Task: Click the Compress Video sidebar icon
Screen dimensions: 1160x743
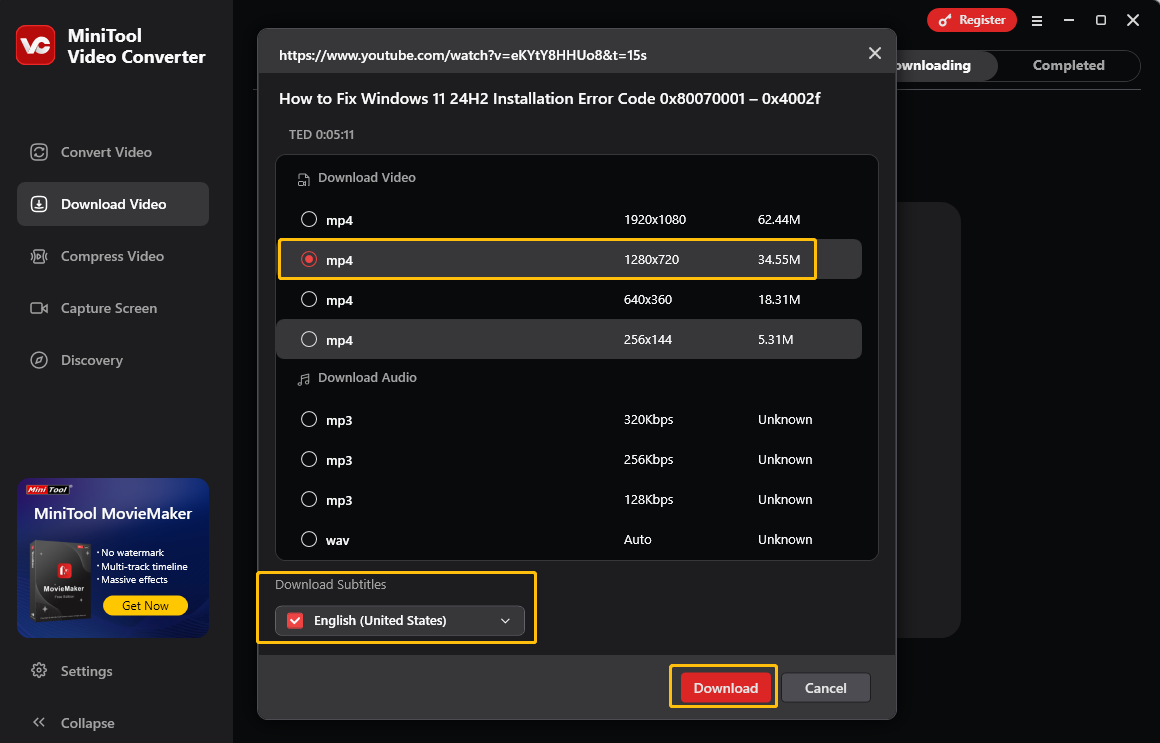Action: click(38, 256)
